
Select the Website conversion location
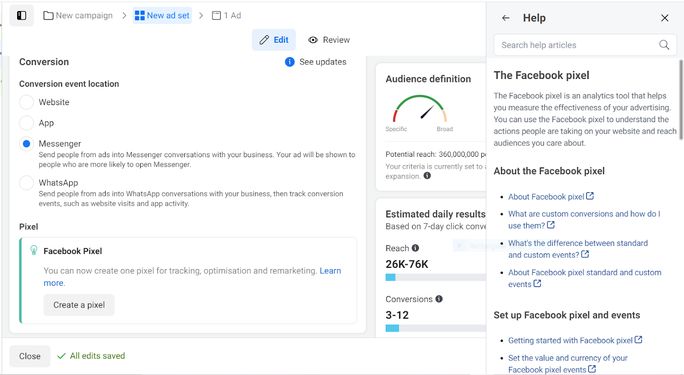(x=27, y=102)
